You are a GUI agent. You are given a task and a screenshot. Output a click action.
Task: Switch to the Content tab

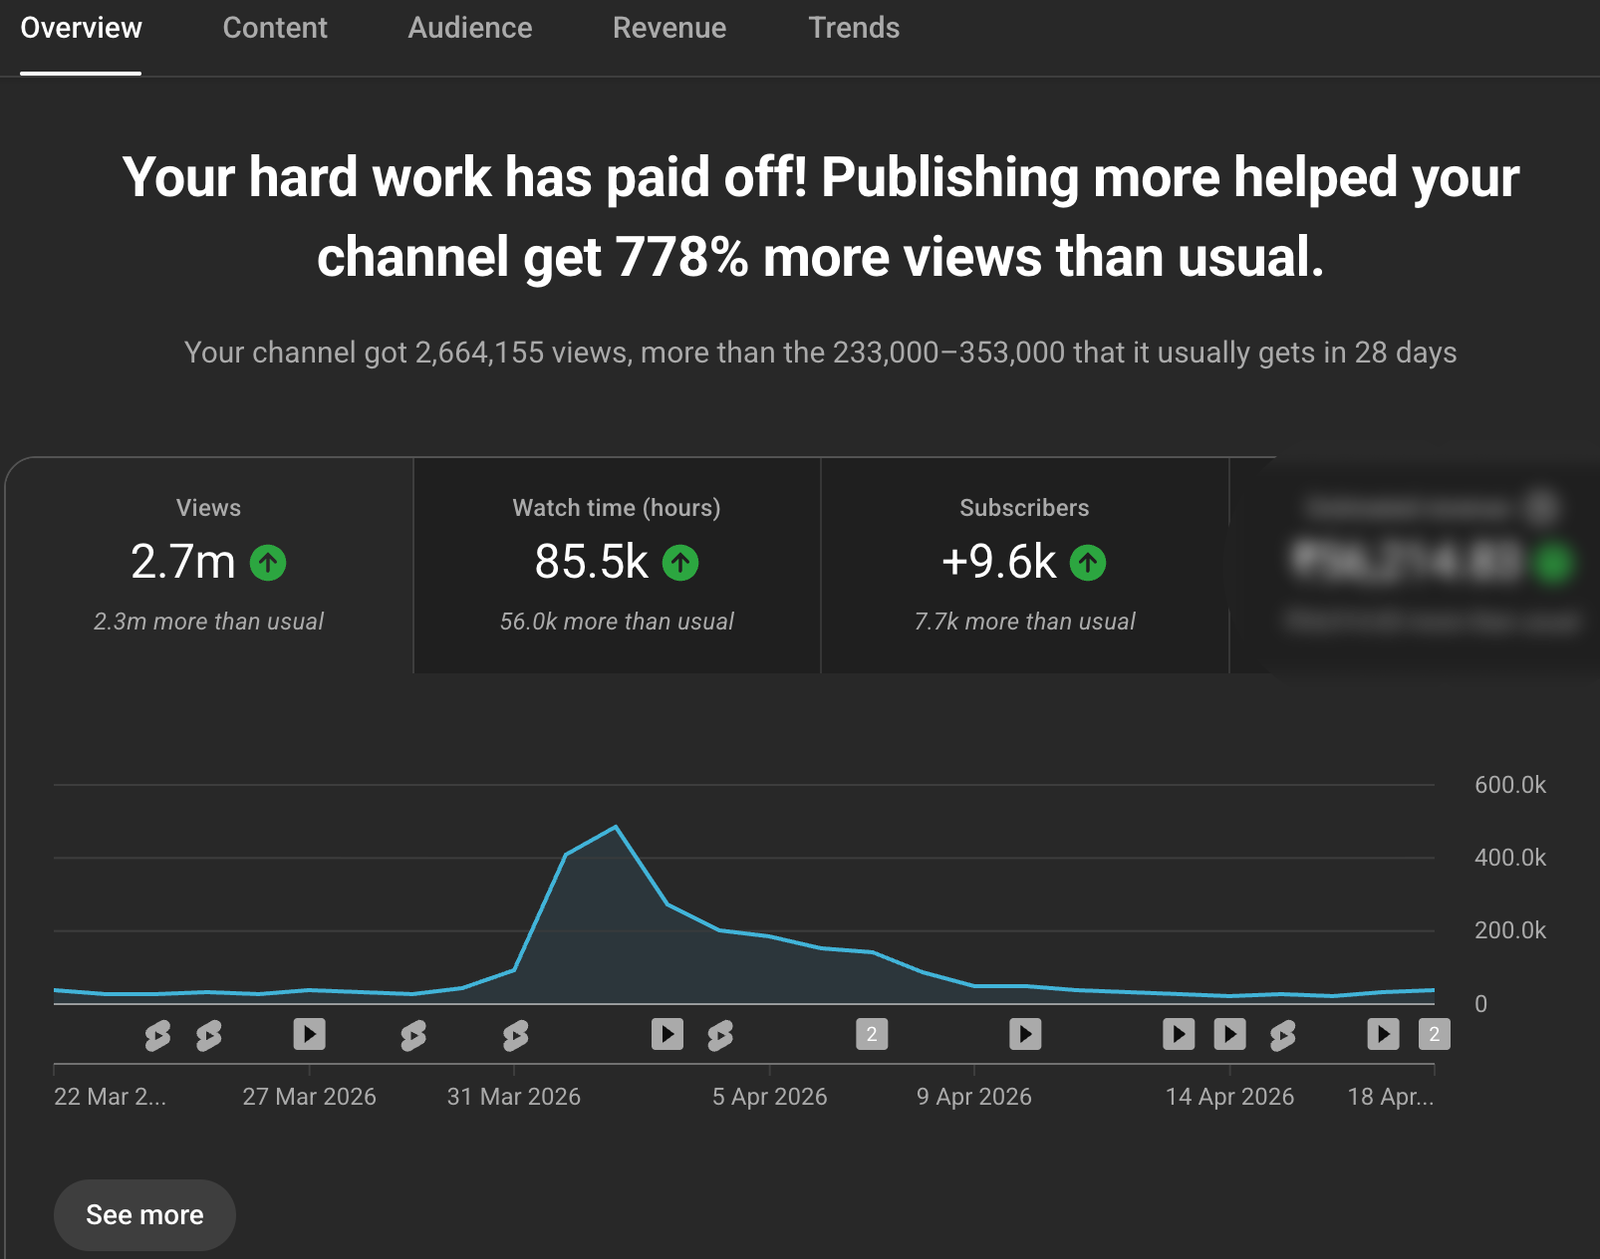(274, 28)
